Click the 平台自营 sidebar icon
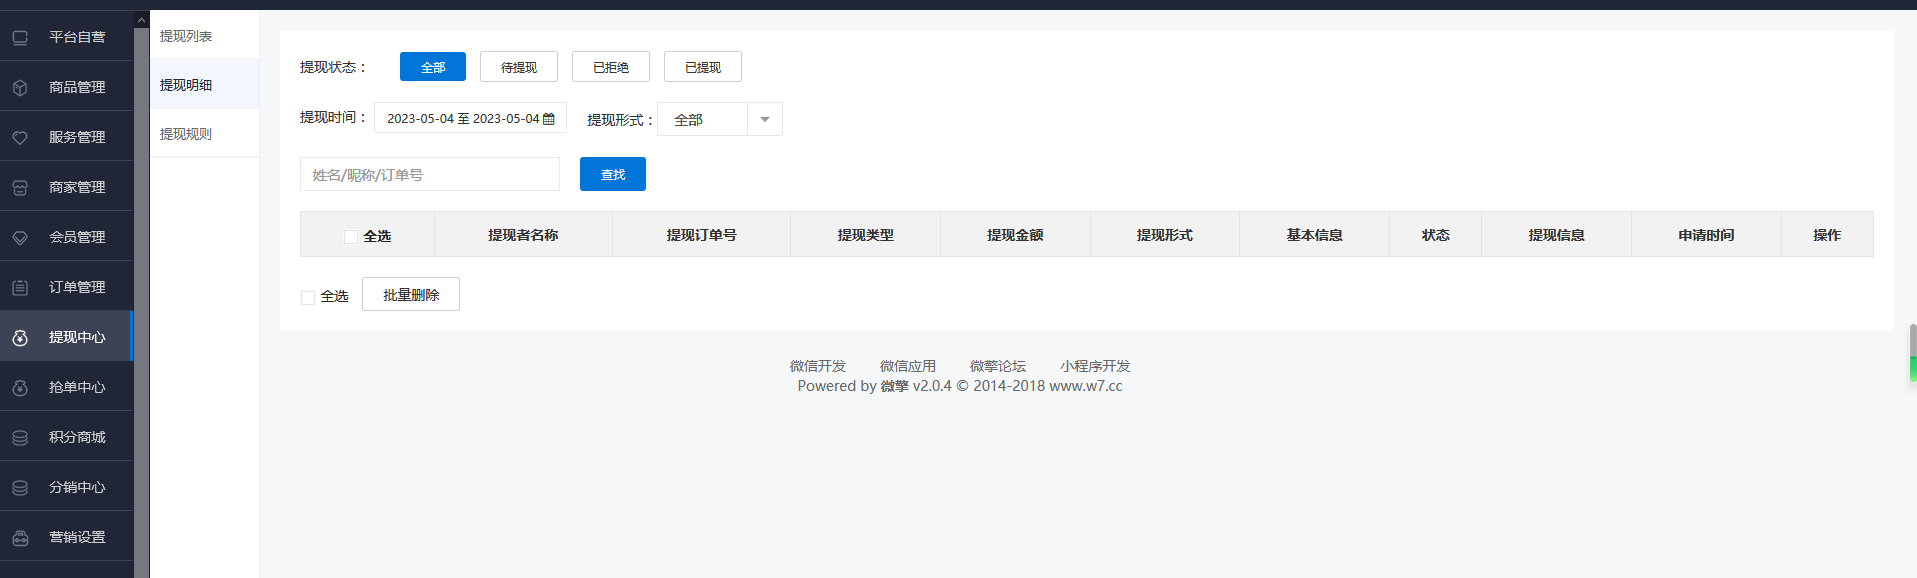 tap(20, 37)
